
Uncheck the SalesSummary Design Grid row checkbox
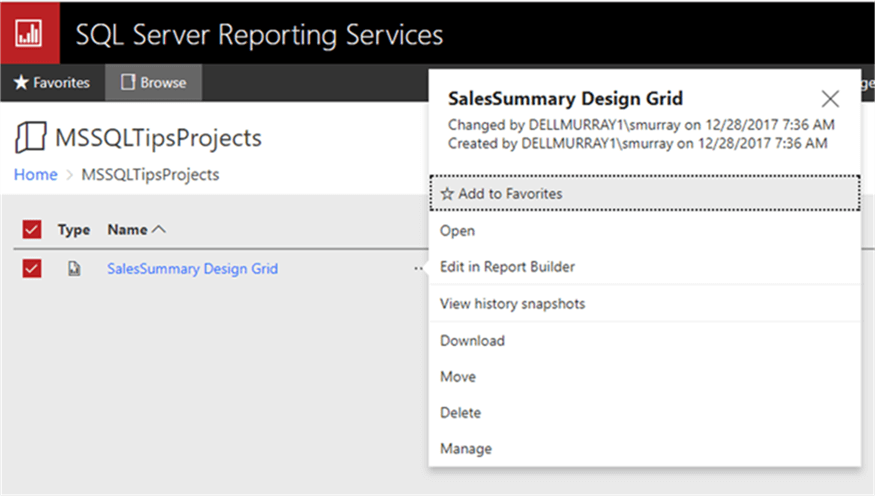point(32,268)
